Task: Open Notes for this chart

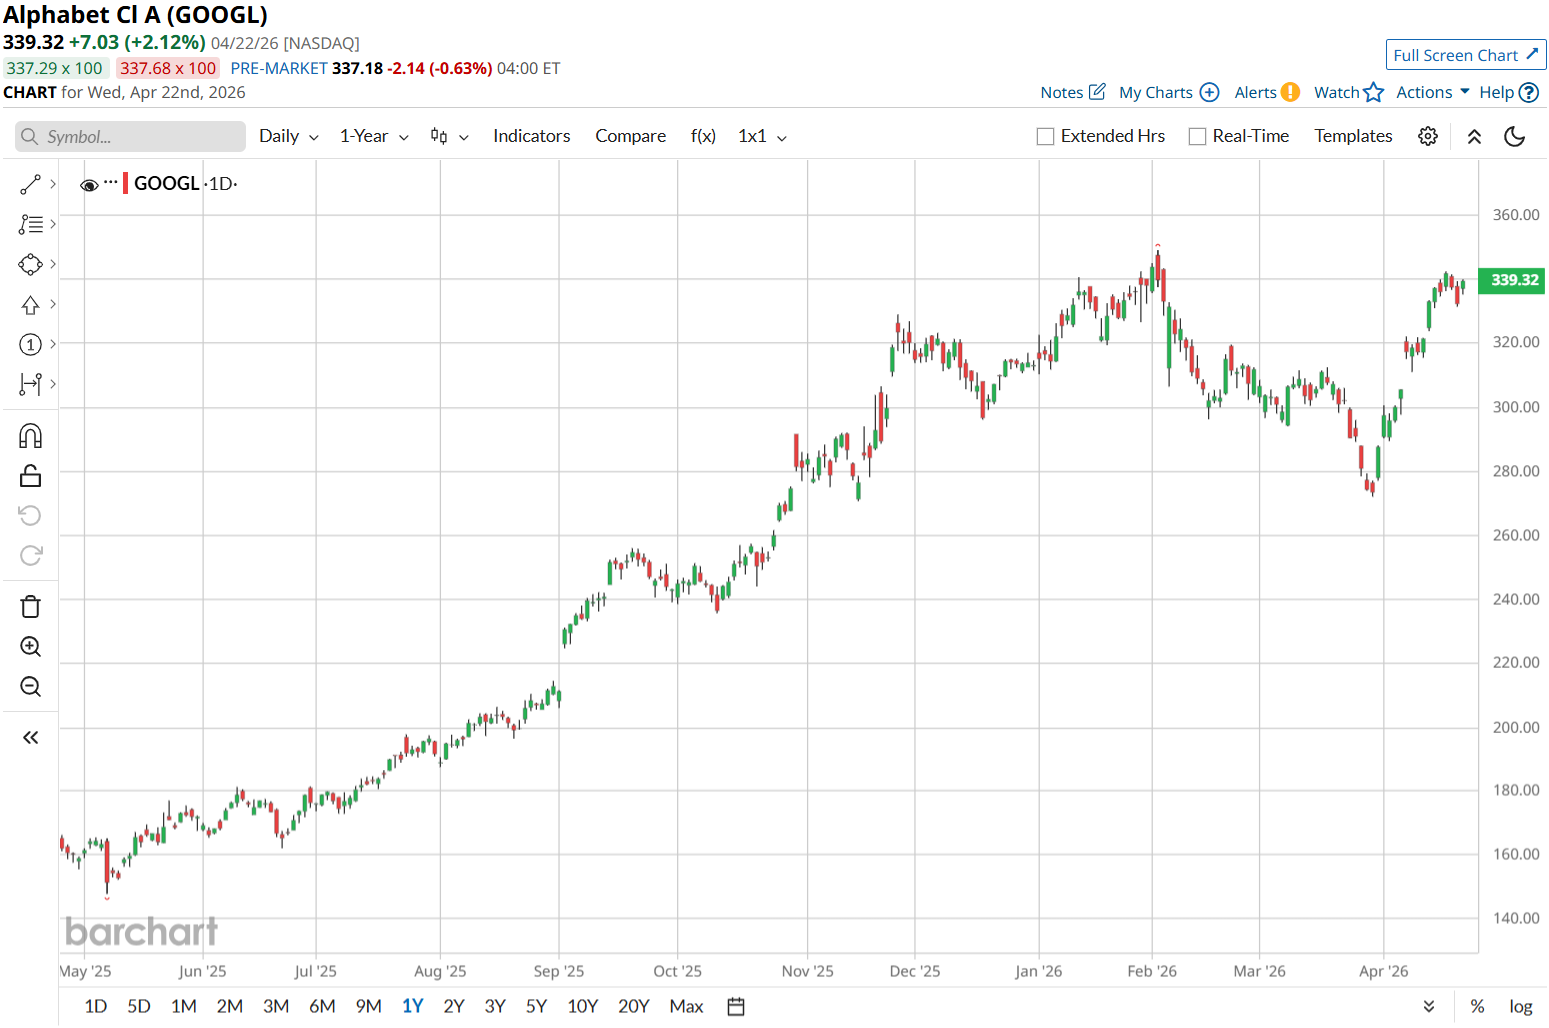Action: tap(1073, 92)
